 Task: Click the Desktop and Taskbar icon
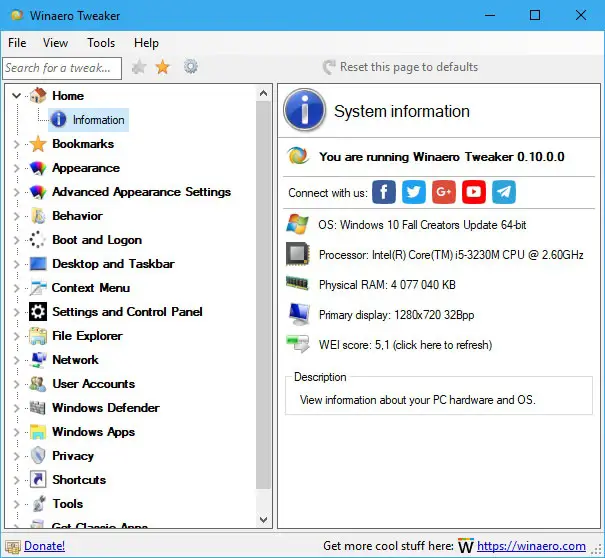38,264
